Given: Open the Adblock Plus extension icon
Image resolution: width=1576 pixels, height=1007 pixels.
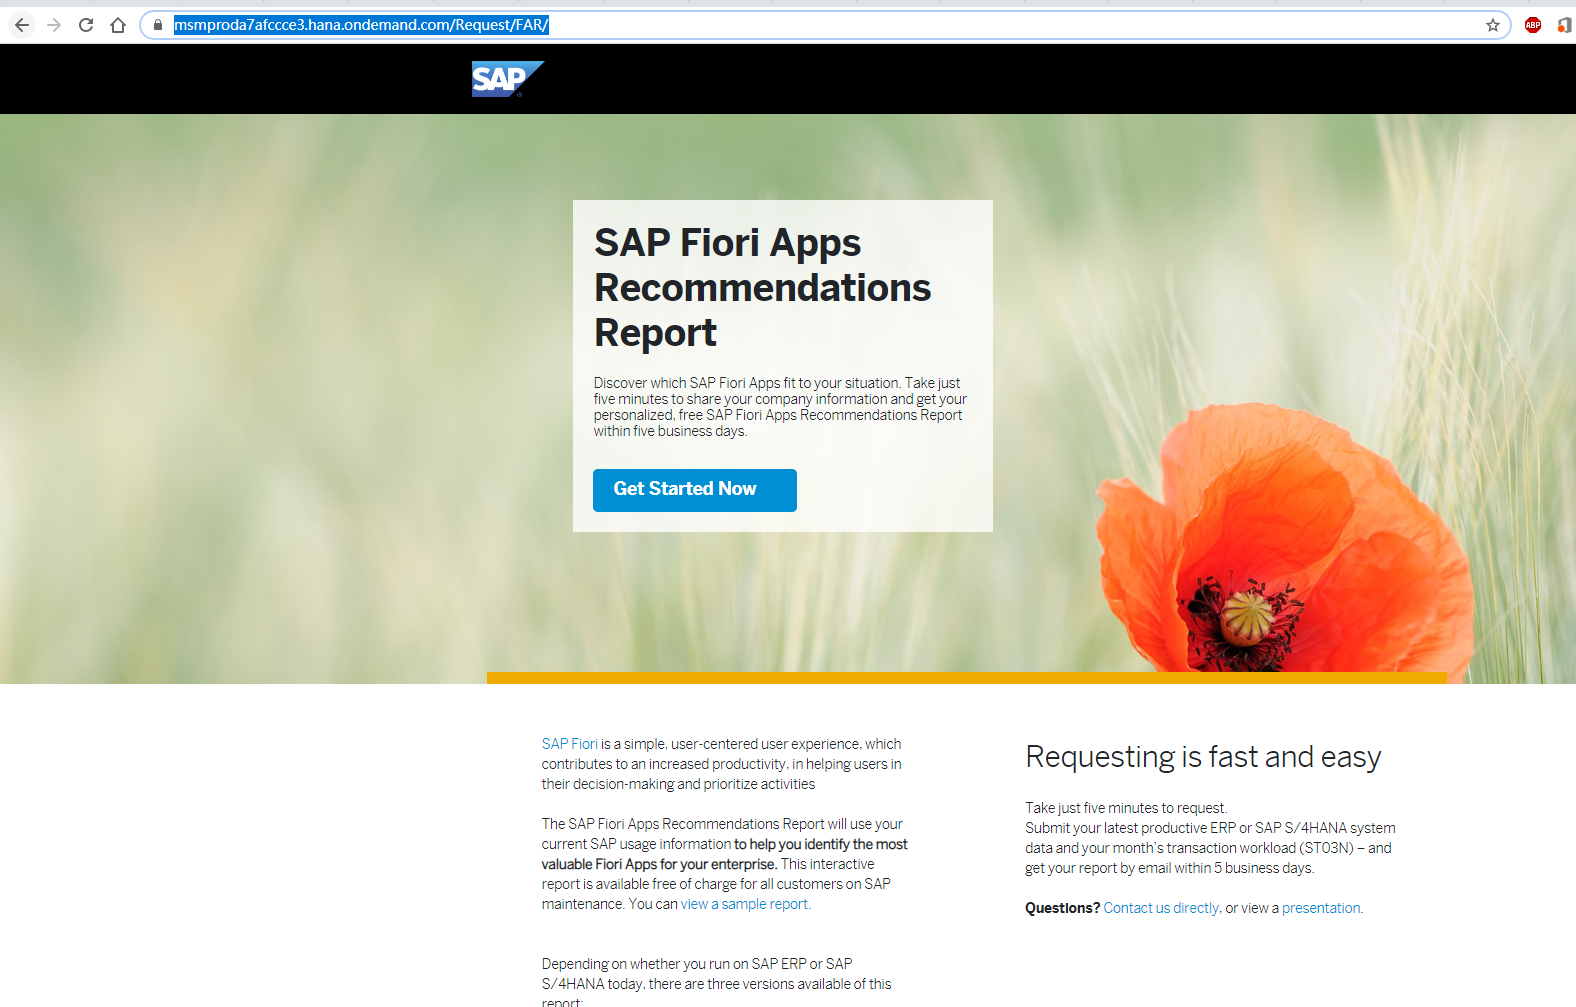Looking at the screenshot, I should [1533, 25].
